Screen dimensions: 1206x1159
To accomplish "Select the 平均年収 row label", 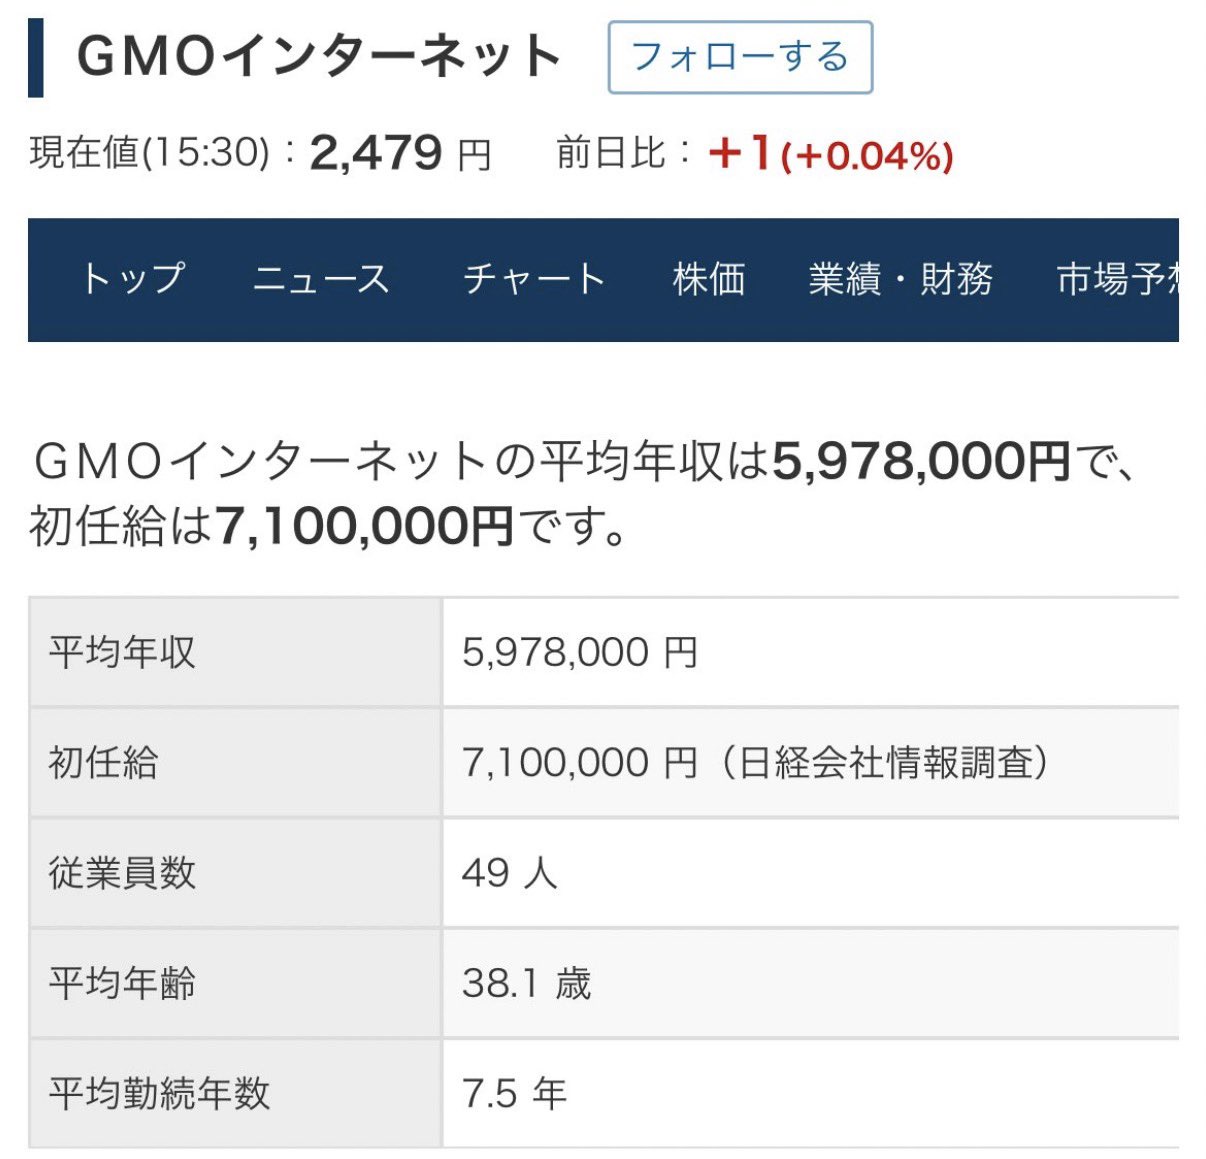I will point(122,653).
